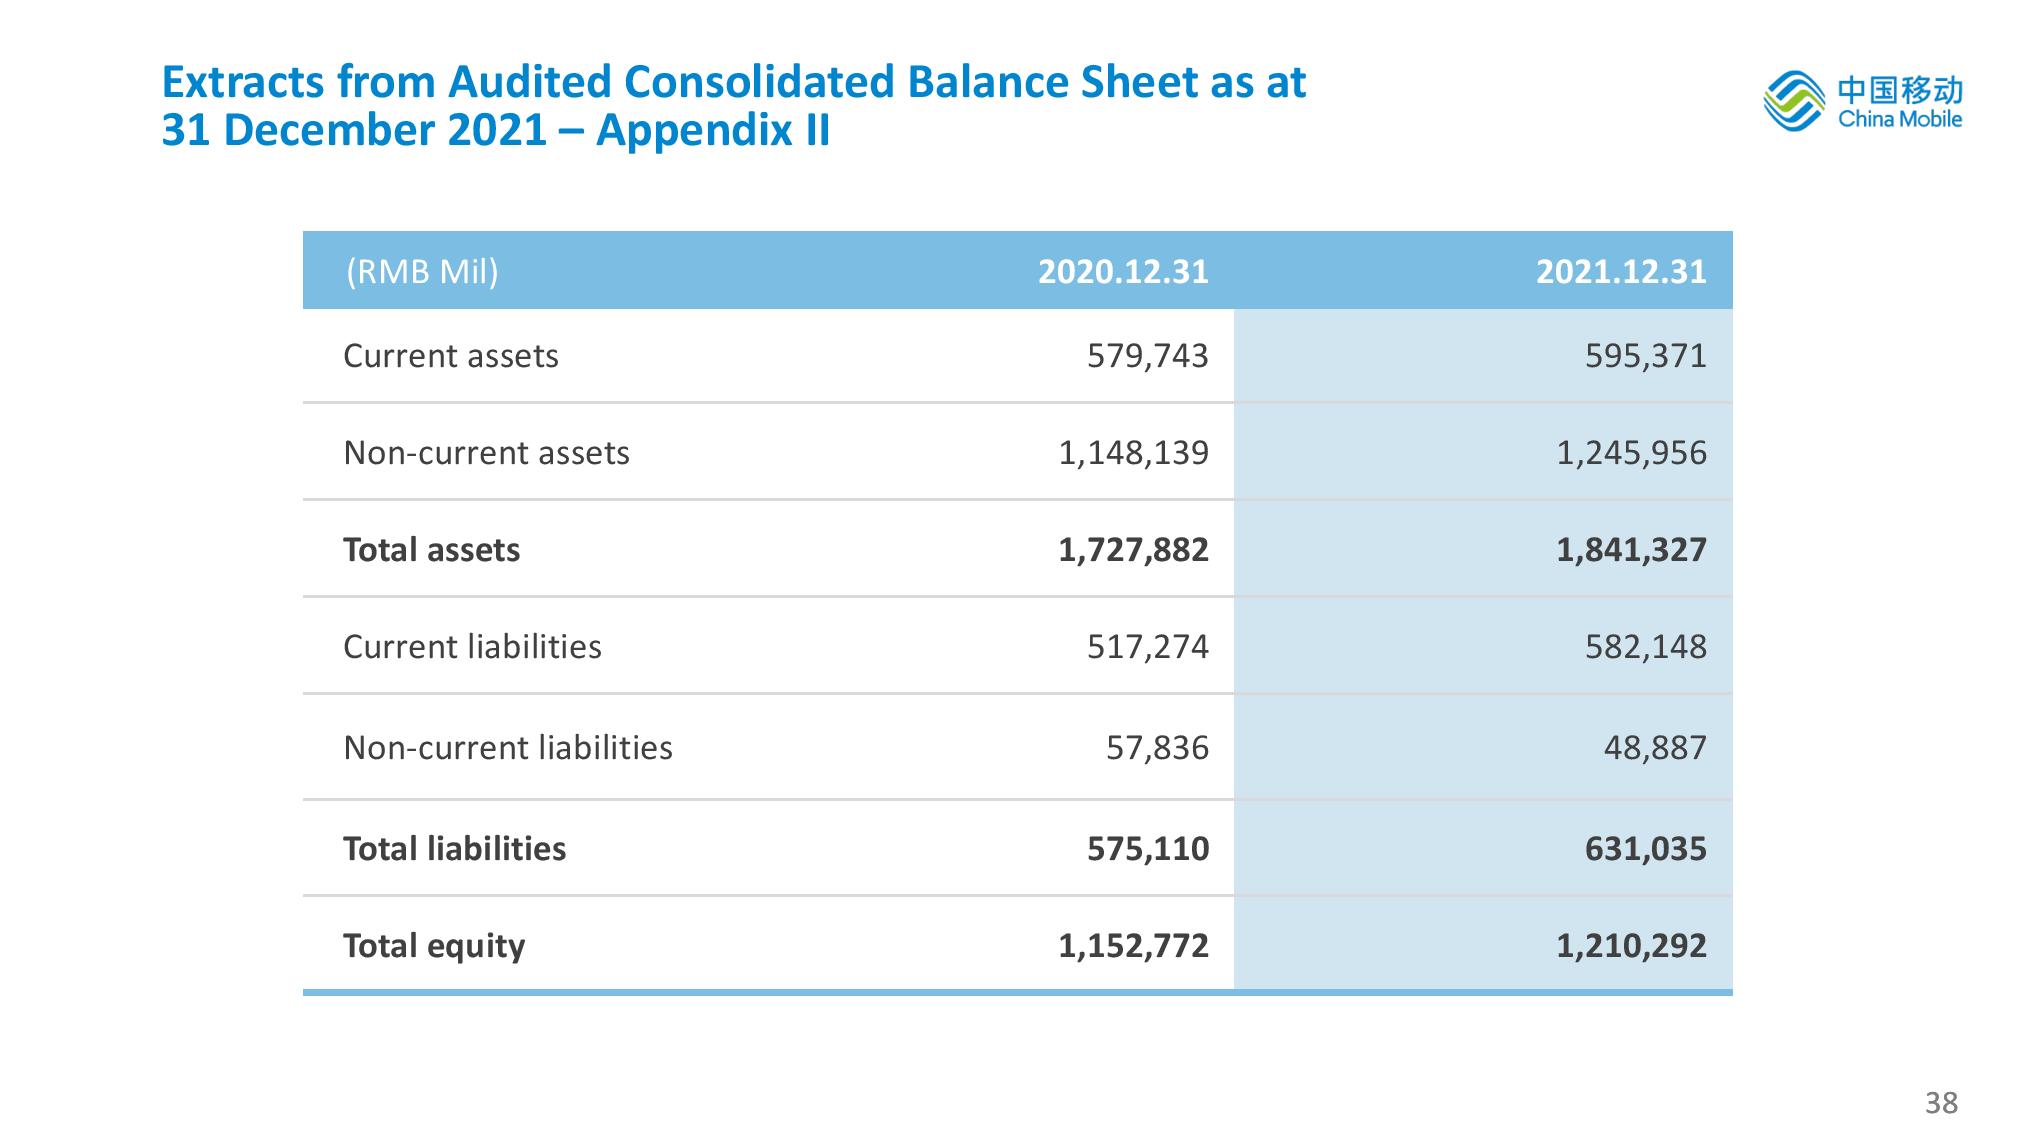Select the 'Non-current liabilities' row label

[x=507, y=748]
